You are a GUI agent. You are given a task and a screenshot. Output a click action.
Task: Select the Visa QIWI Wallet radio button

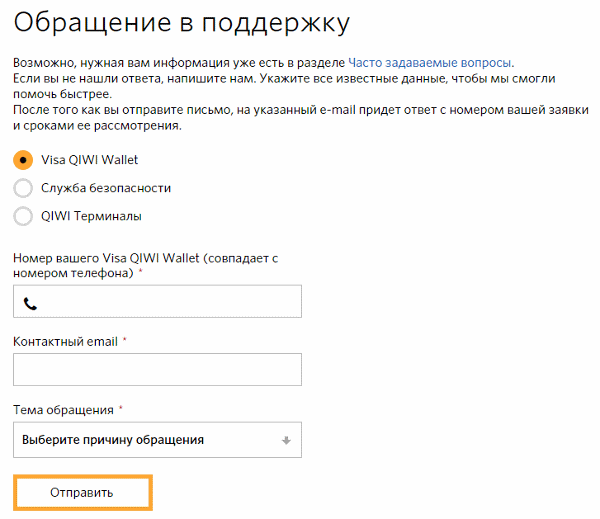[23, 160]
